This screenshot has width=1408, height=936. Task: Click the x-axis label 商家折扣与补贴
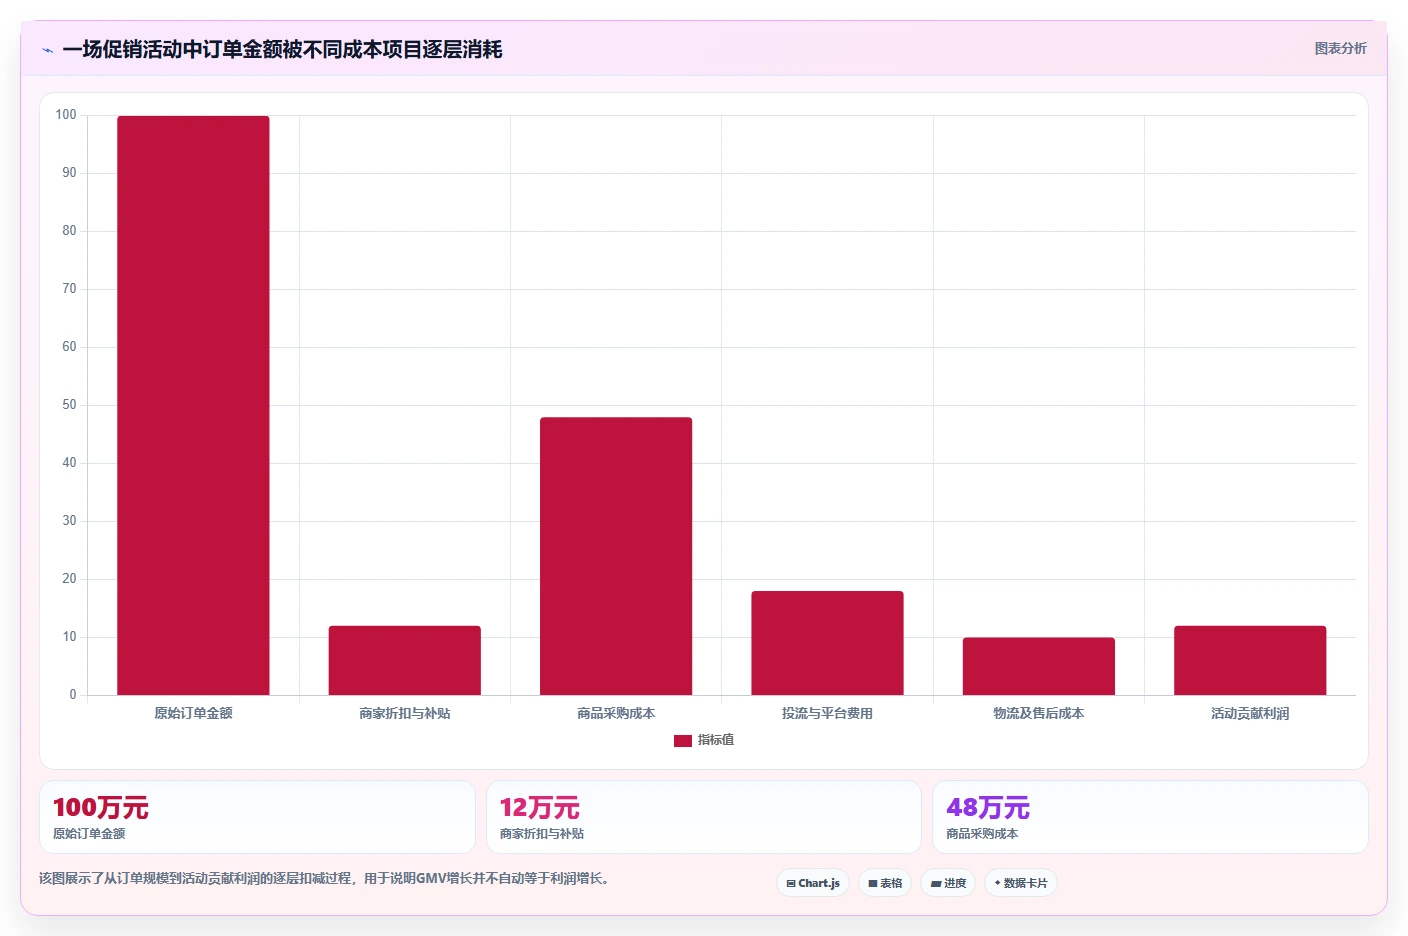point(405,713)
